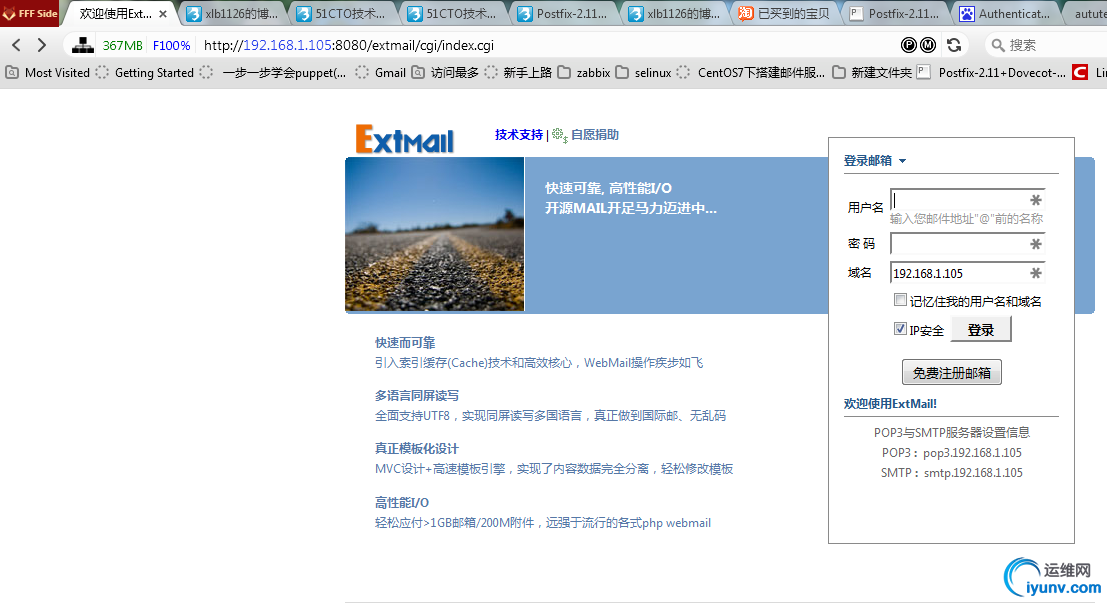Click the ExtMail logo

(x=404, y=139)
